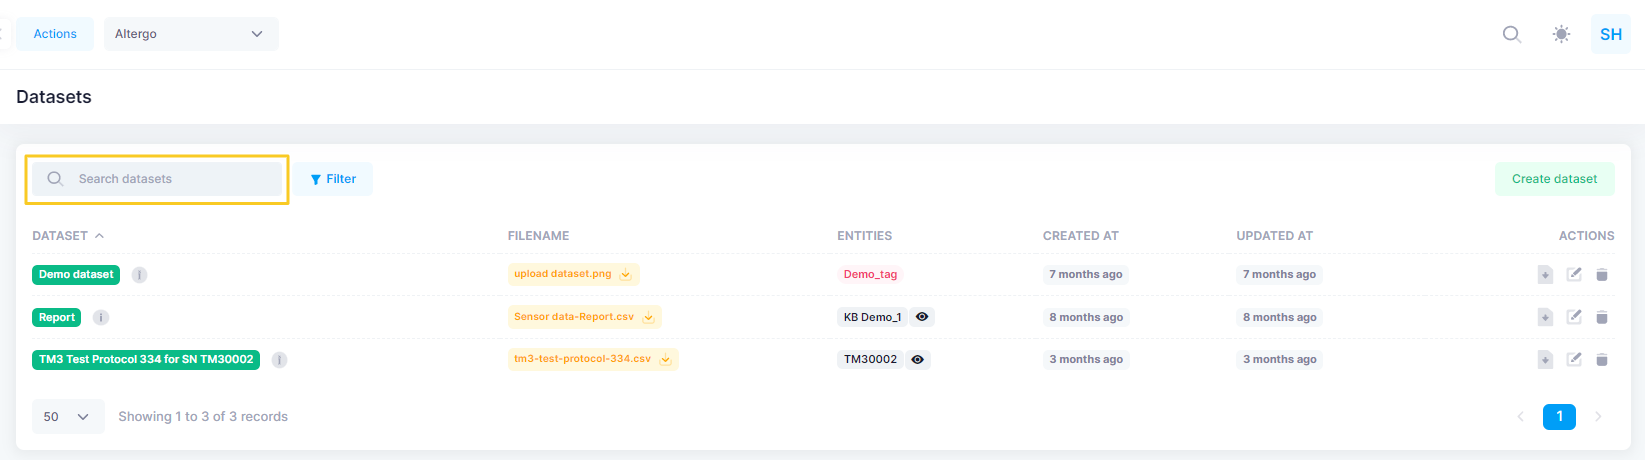Screen dimensions: 1645x460
Task: Download the upload dataset.png file
Action: point(625,274)
